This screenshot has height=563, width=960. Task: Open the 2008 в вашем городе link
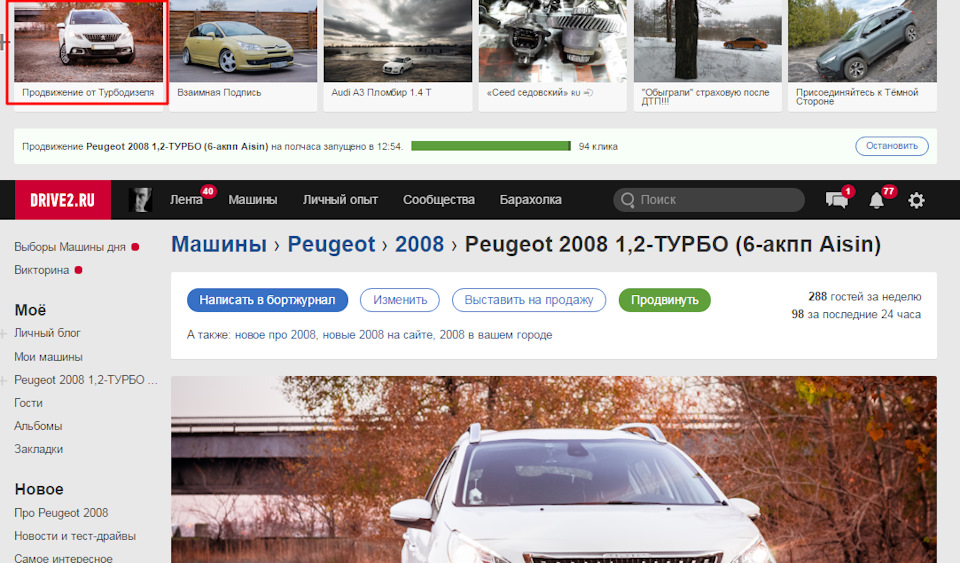coord(496,335)
